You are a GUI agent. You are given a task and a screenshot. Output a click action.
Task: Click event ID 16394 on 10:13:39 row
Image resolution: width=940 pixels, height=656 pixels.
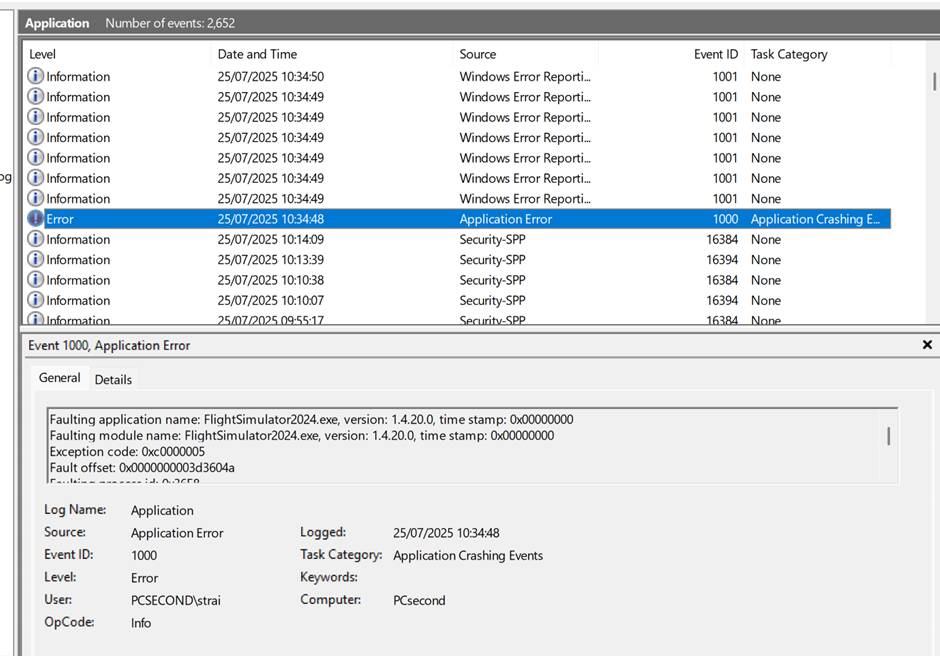tap(722, 260)
